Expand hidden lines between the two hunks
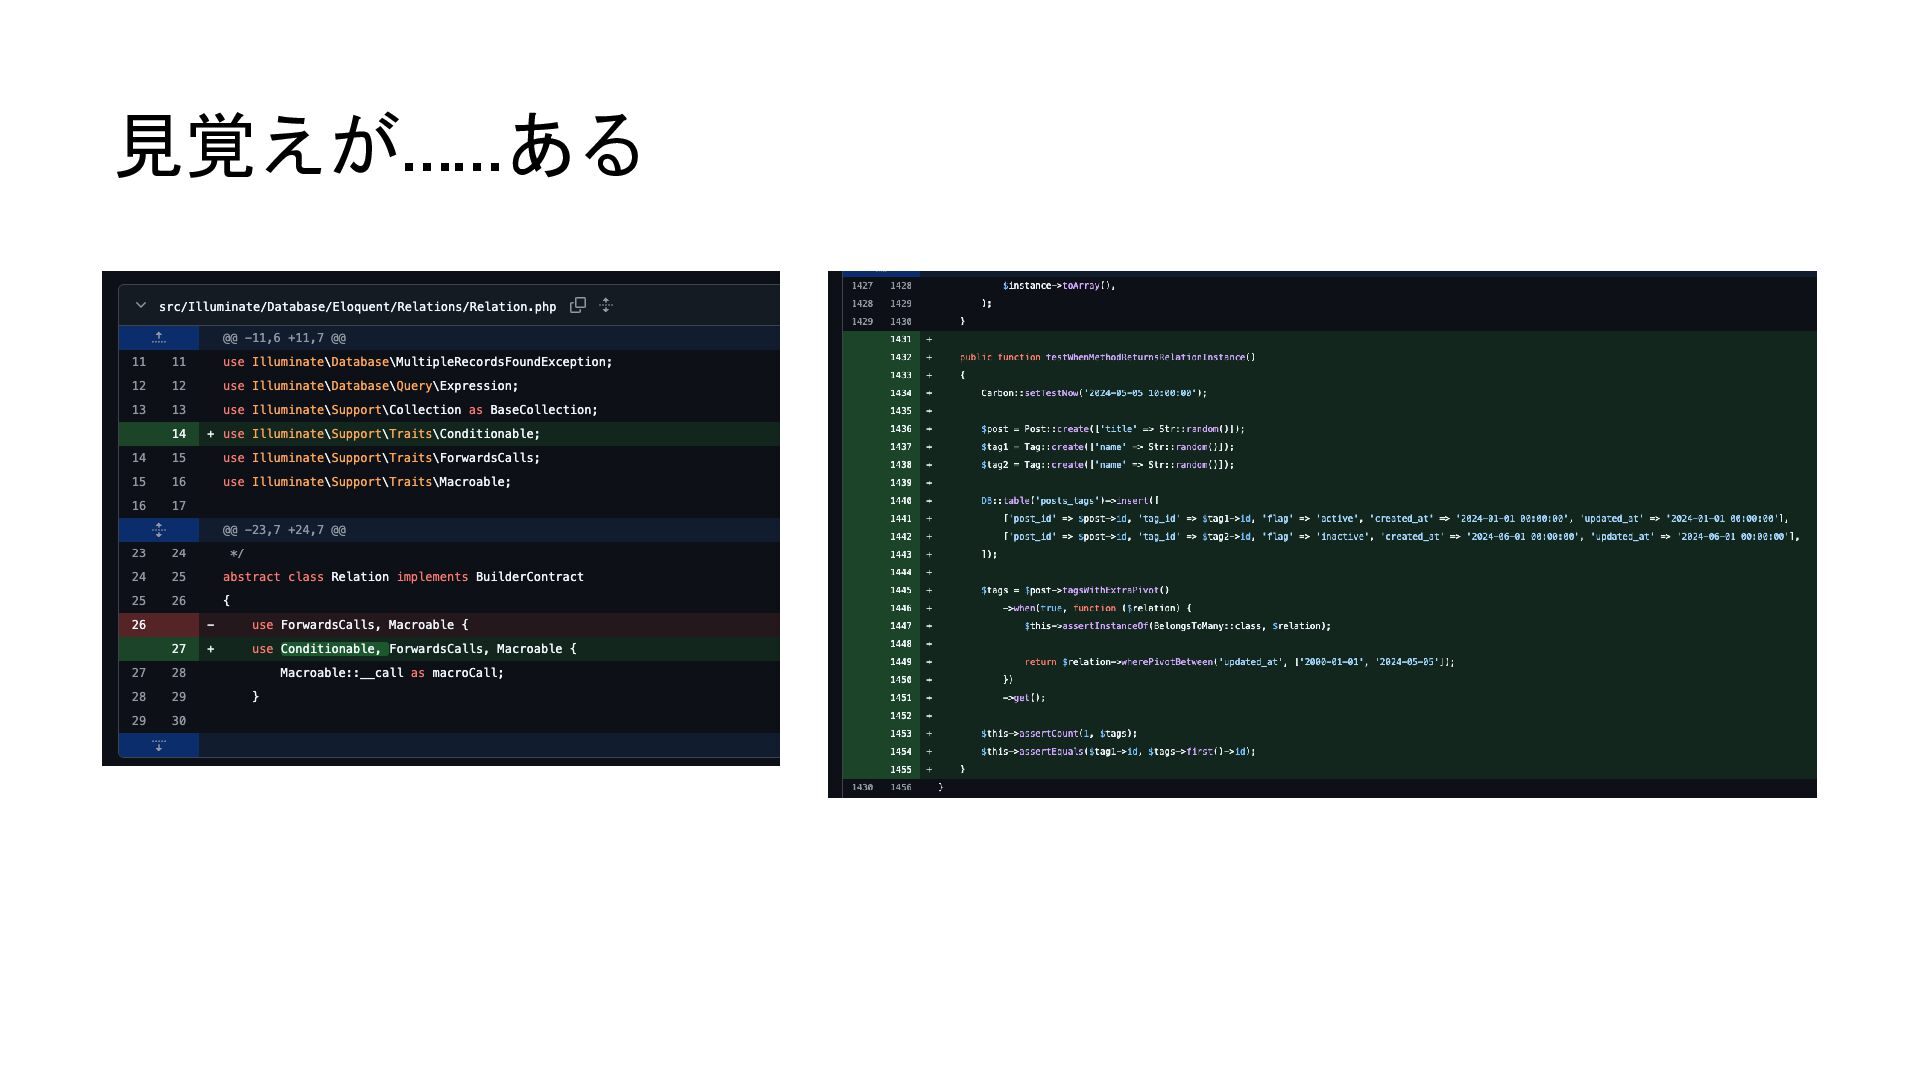1920x1080 pixels. point(159,530)
